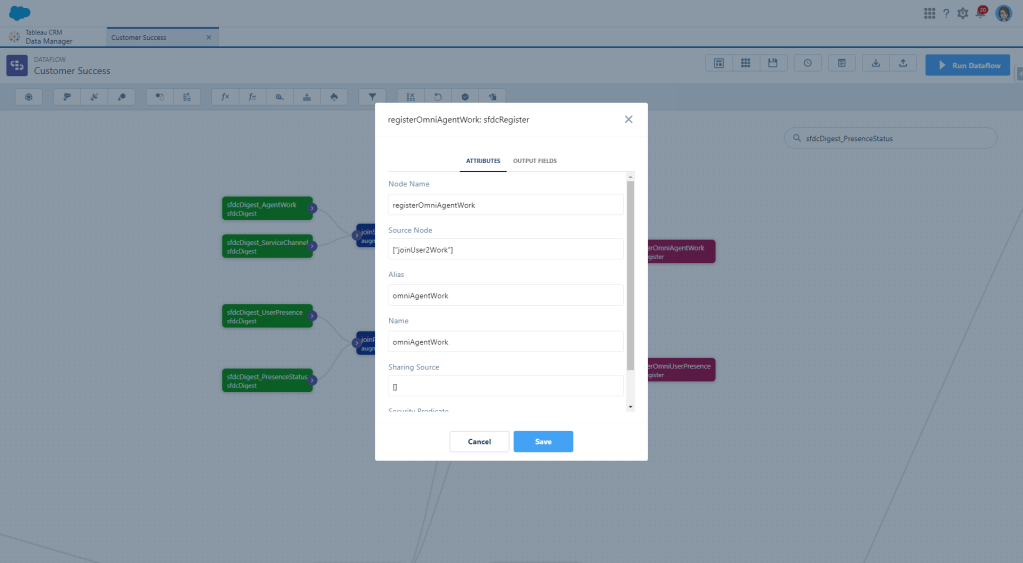This screenshot has width=1023, height=563.
Task: Expand the sfdcDigest_AgentWork node arrow
Action: [x=312, y=209]
